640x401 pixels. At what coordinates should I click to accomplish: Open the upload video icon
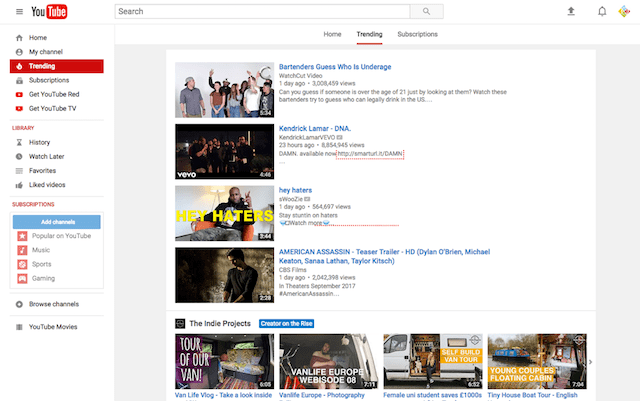571,12
